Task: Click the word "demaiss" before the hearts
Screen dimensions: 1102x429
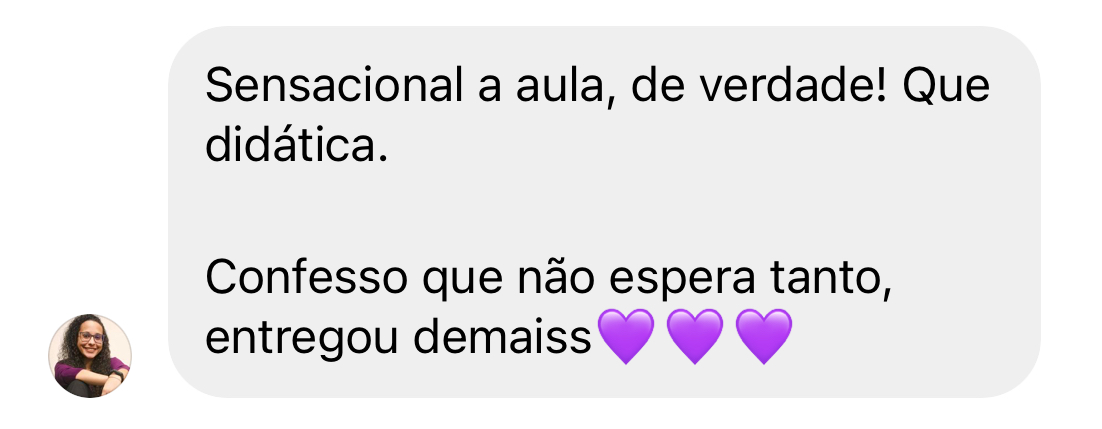Action: [x=502, y=338]
